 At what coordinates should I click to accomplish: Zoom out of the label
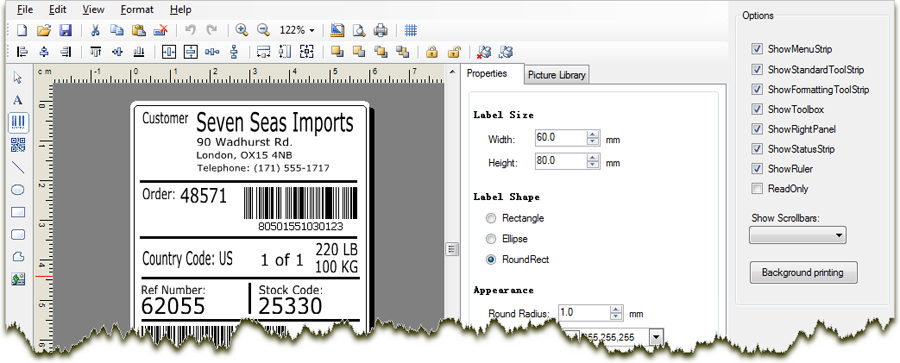[263, 30]
